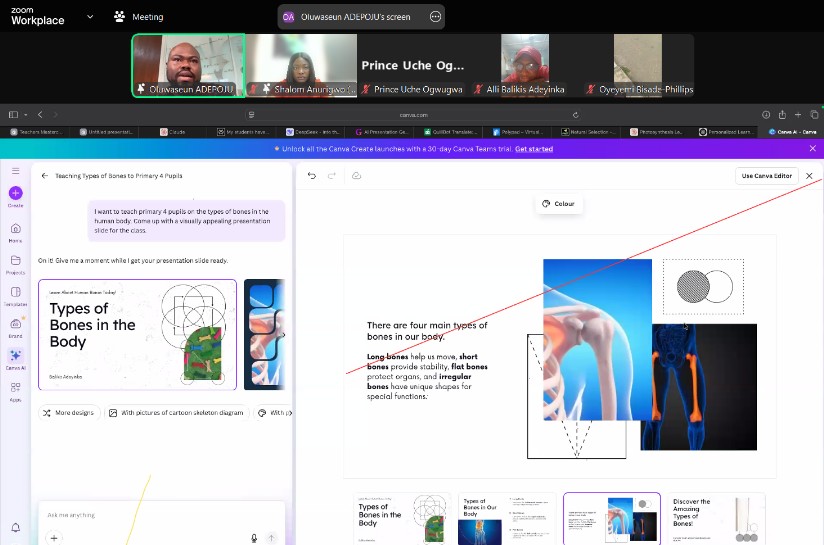Switch to the Natural Selection browser tab
The image size is (824, 545).
coord(589,131)
